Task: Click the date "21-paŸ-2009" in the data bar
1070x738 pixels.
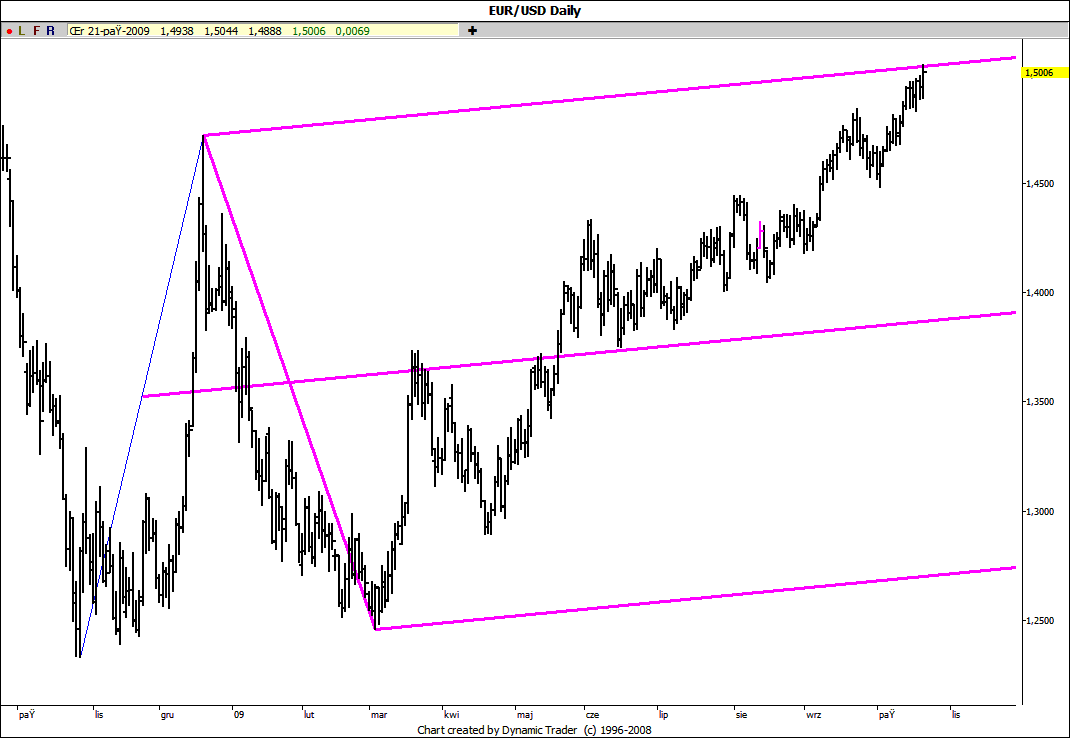Action: point(119,31)
